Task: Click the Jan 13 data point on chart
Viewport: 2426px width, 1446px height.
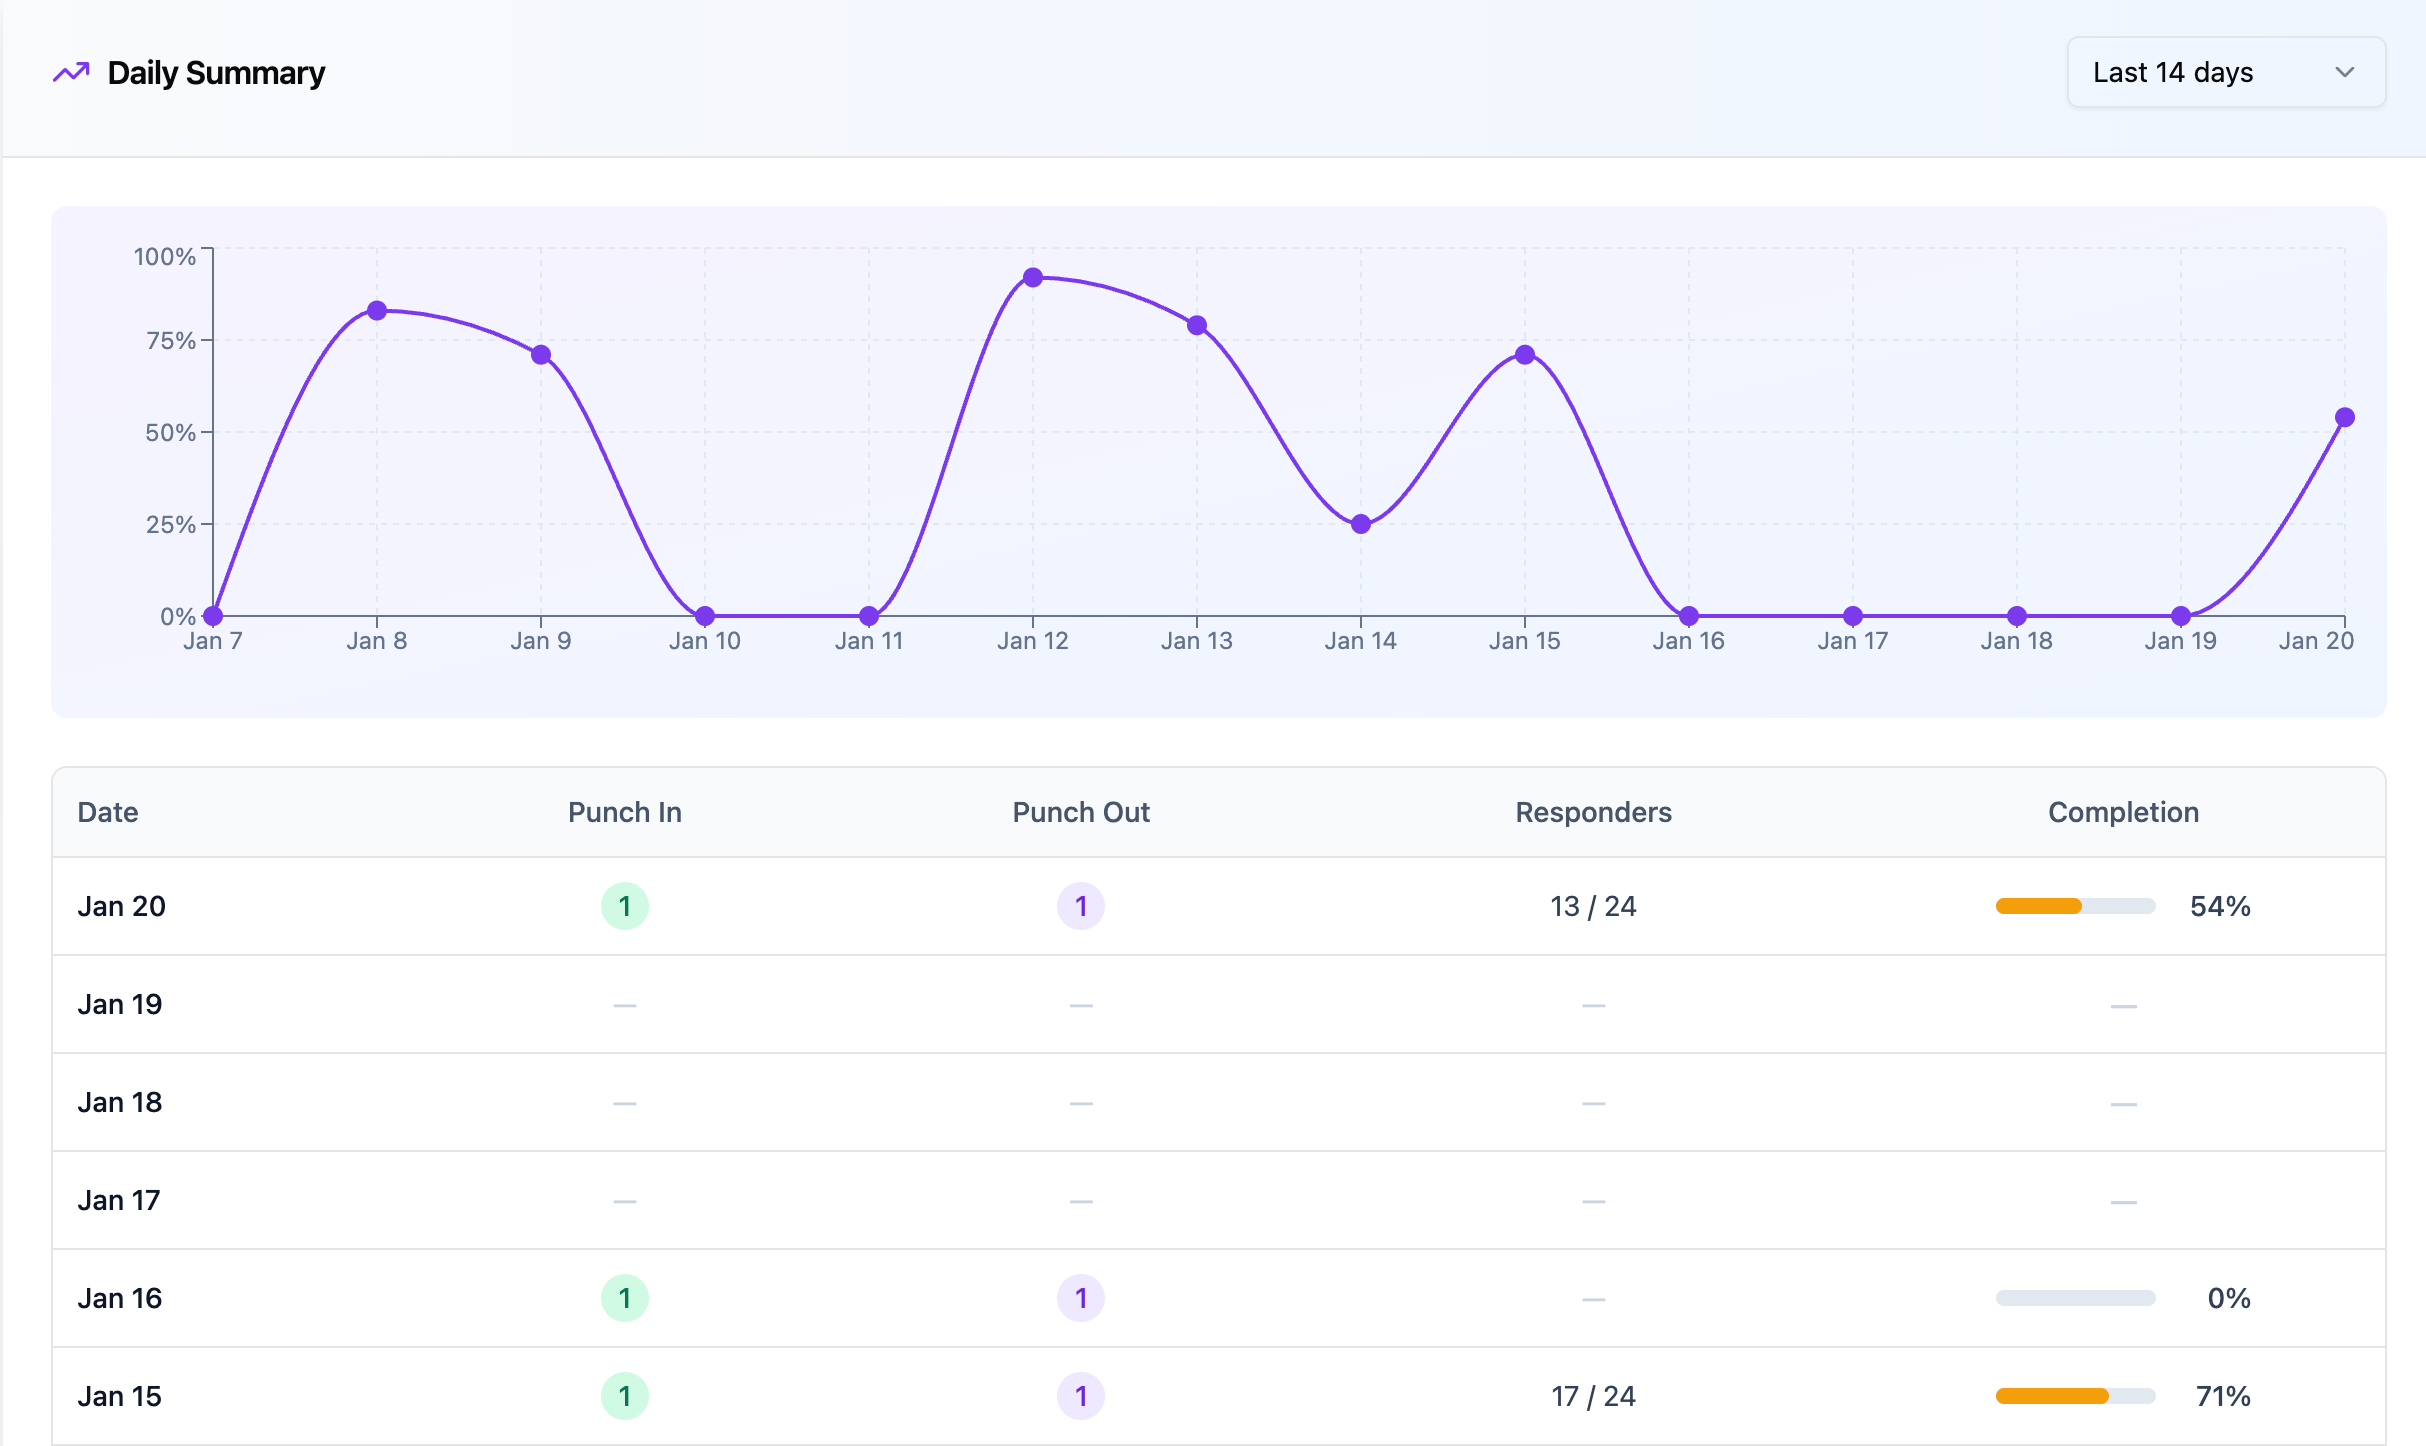Action: (x=1197, y=326)
